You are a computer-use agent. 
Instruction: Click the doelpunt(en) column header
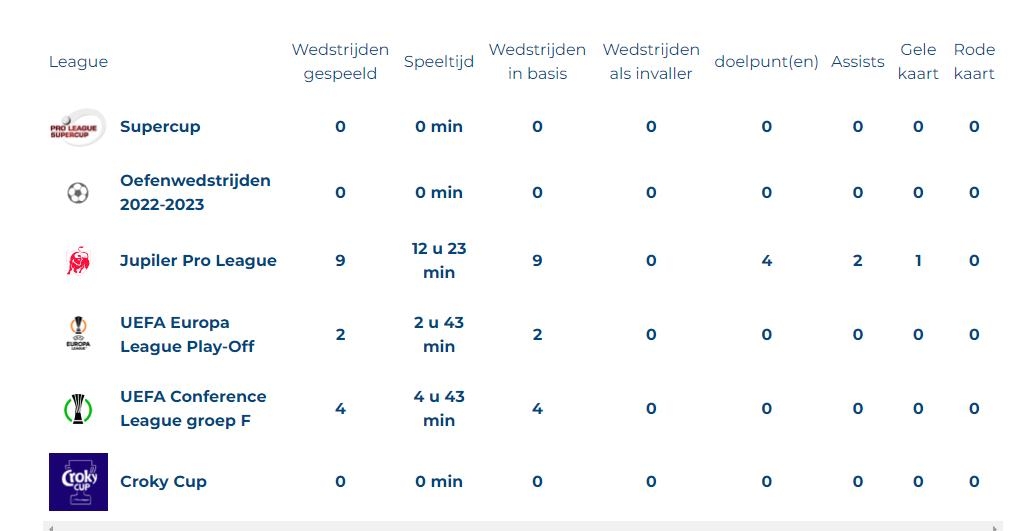coord(766,62)
